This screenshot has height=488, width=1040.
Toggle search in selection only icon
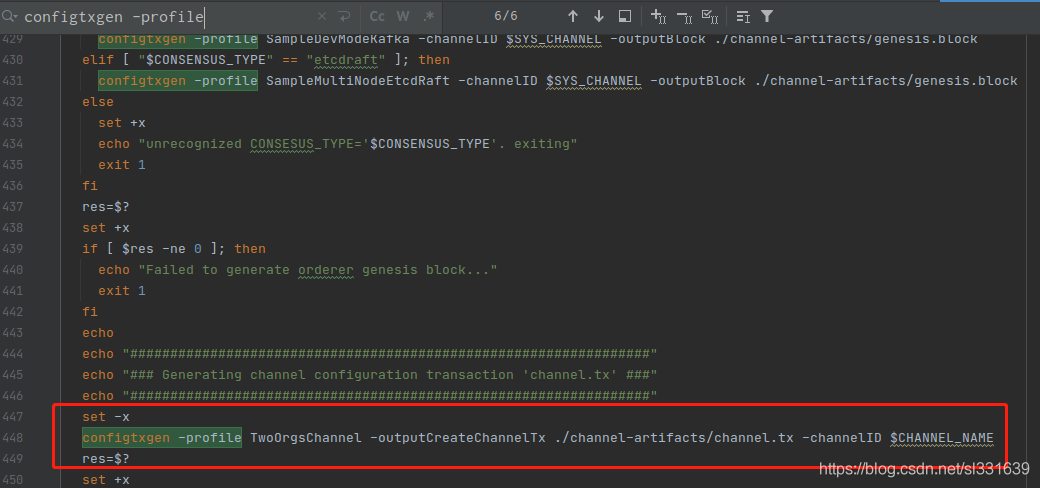point(743,16)
